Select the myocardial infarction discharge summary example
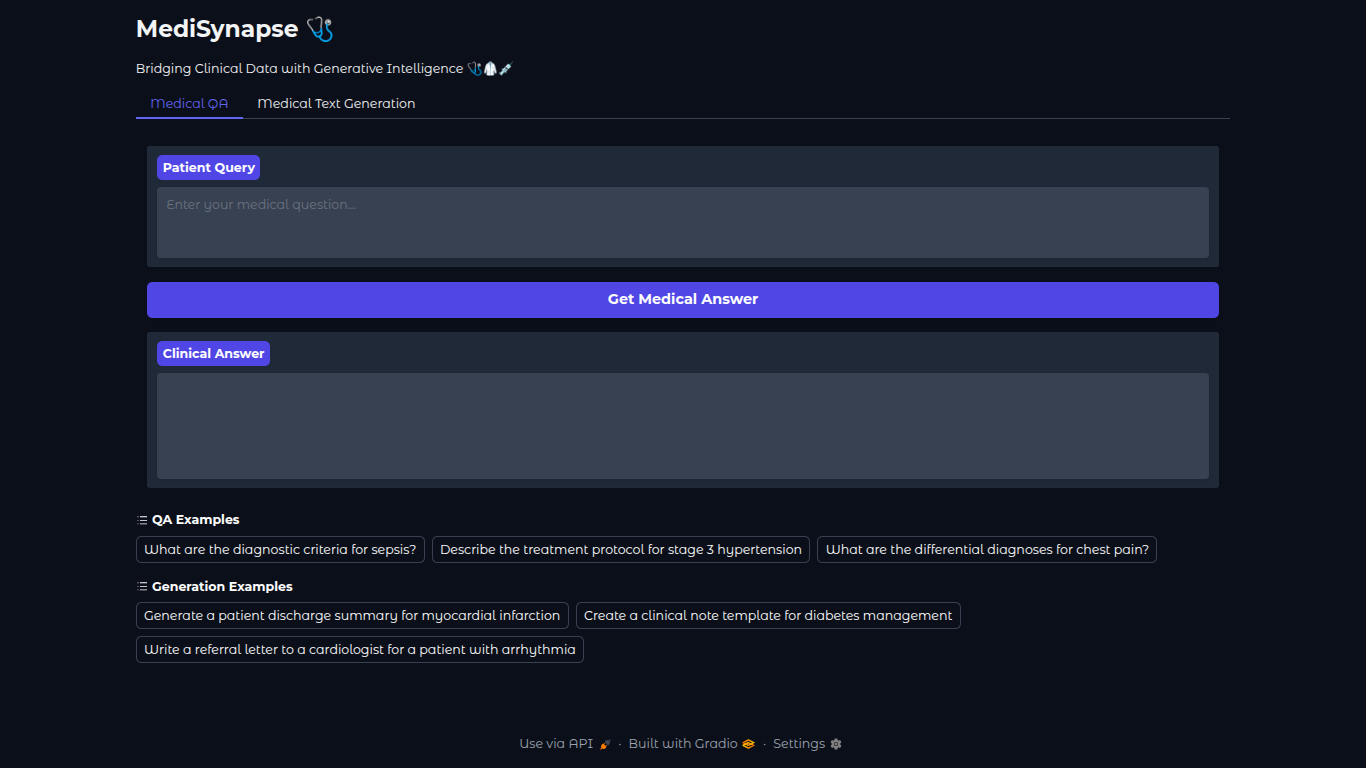 pos(352,616)
